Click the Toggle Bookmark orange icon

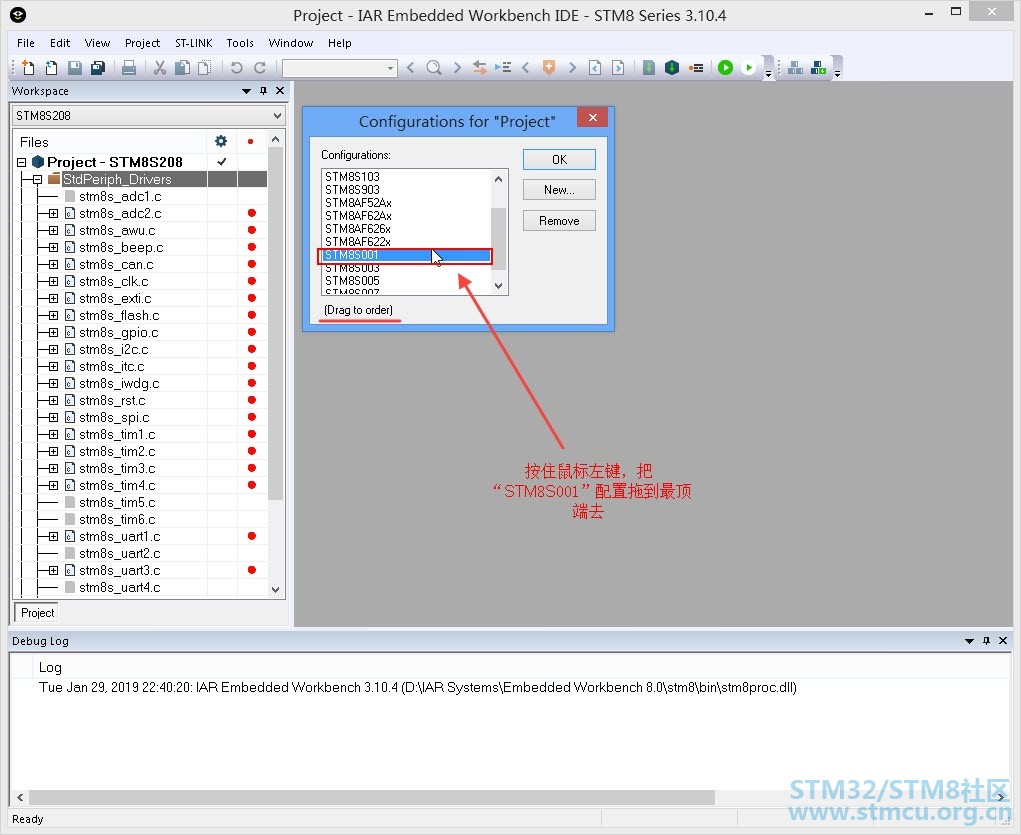pos(549,67)
